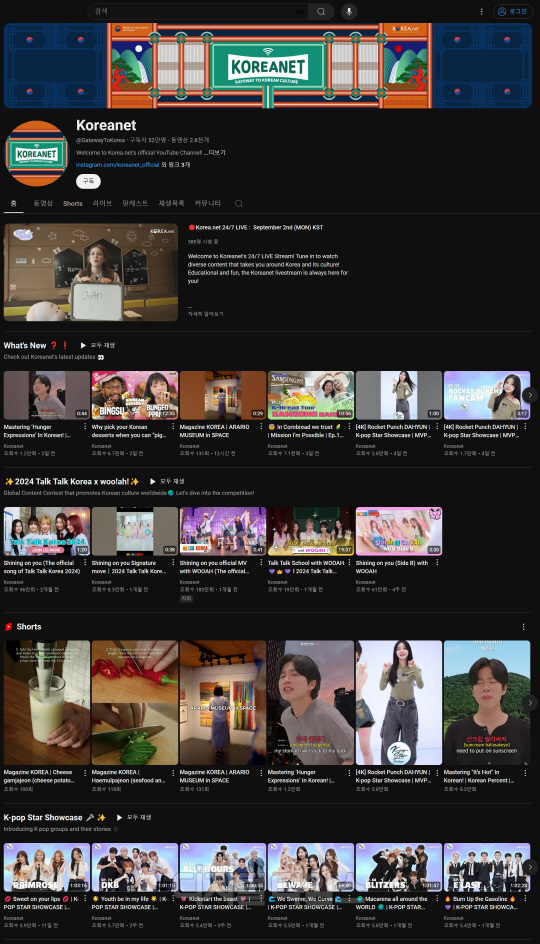540x944 pixels.
Task: Open 'need to put on sunscreen' short thumbnail
Action: [487, 703]
